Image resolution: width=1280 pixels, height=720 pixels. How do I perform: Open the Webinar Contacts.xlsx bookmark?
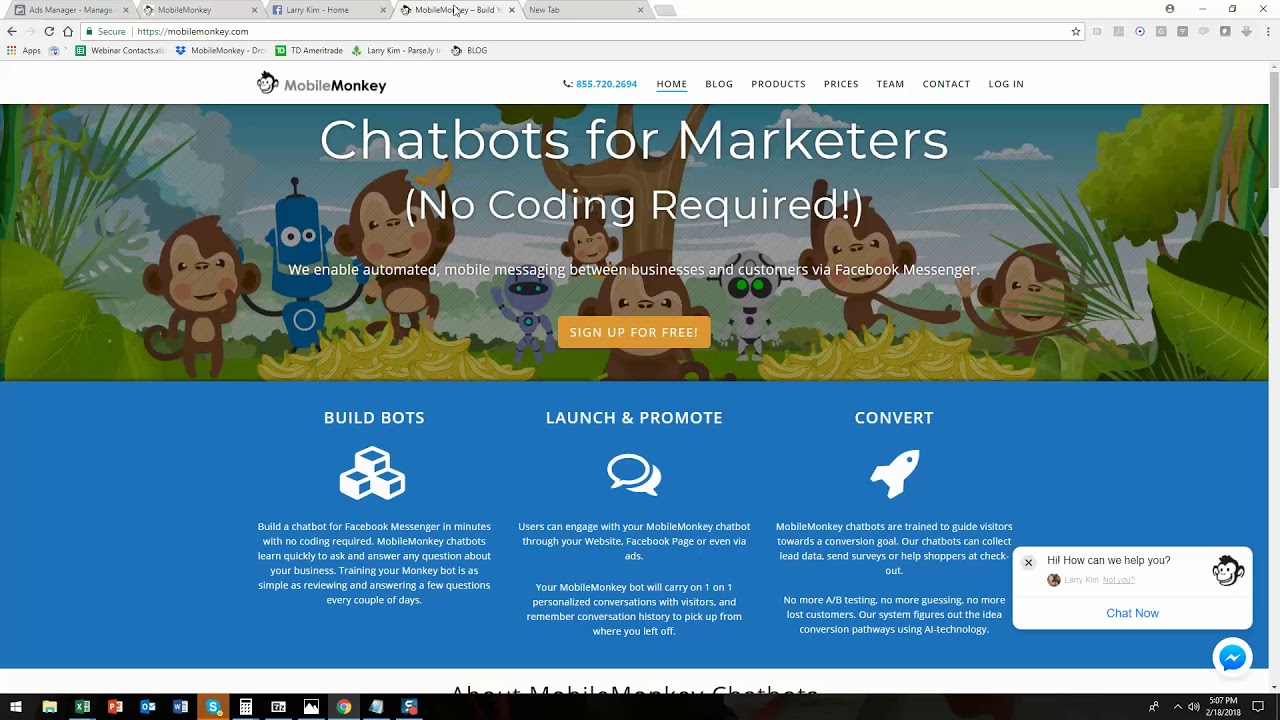pos(120,50)
